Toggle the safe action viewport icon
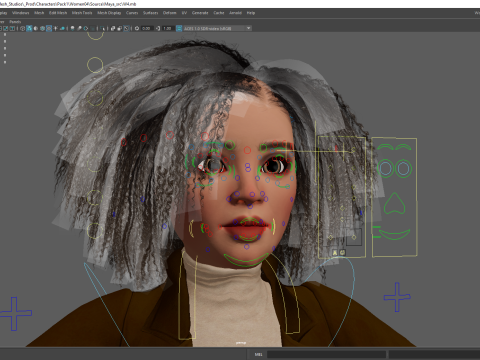This screenshot has width=480, height=360. pos(6,28)
